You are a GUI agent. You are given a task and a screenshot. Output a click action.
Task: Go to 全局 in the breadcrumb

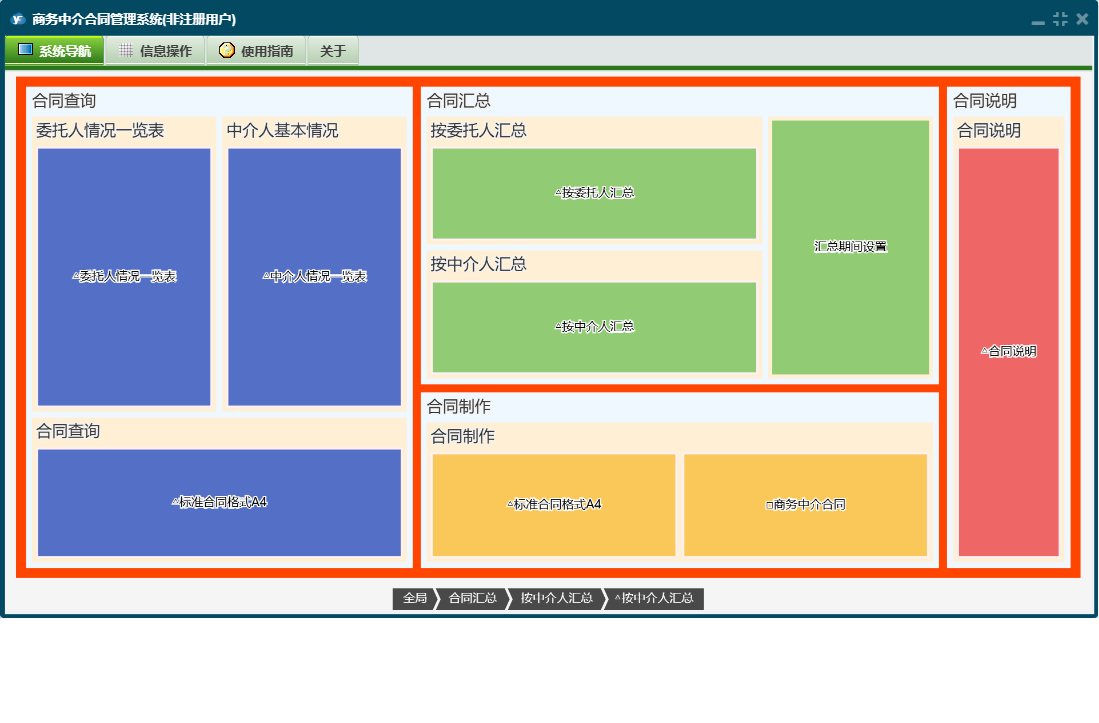coord(414,599)
